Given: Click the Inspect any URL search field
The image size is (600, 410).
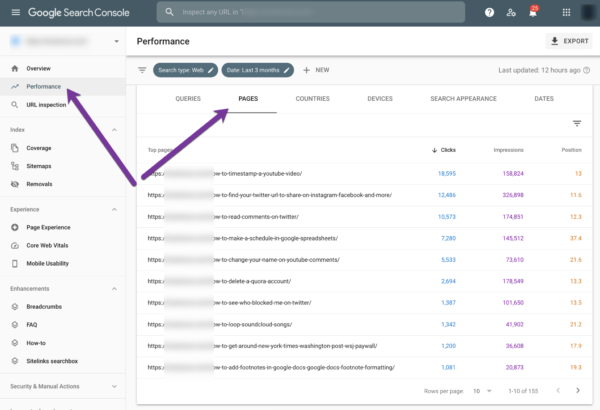Looking at the screenshot, I should click(x=311, y=12).
